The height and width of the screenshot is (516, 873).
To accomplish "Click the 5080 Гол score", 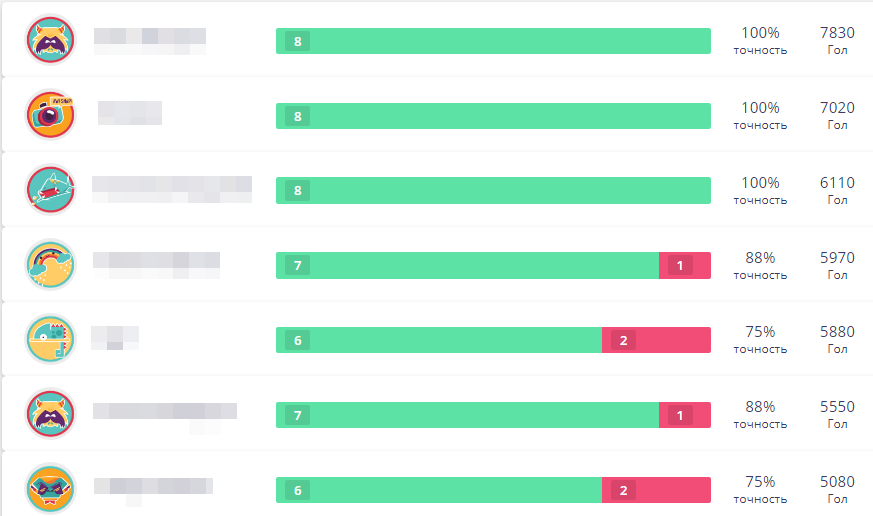I will tap(837, 489).
